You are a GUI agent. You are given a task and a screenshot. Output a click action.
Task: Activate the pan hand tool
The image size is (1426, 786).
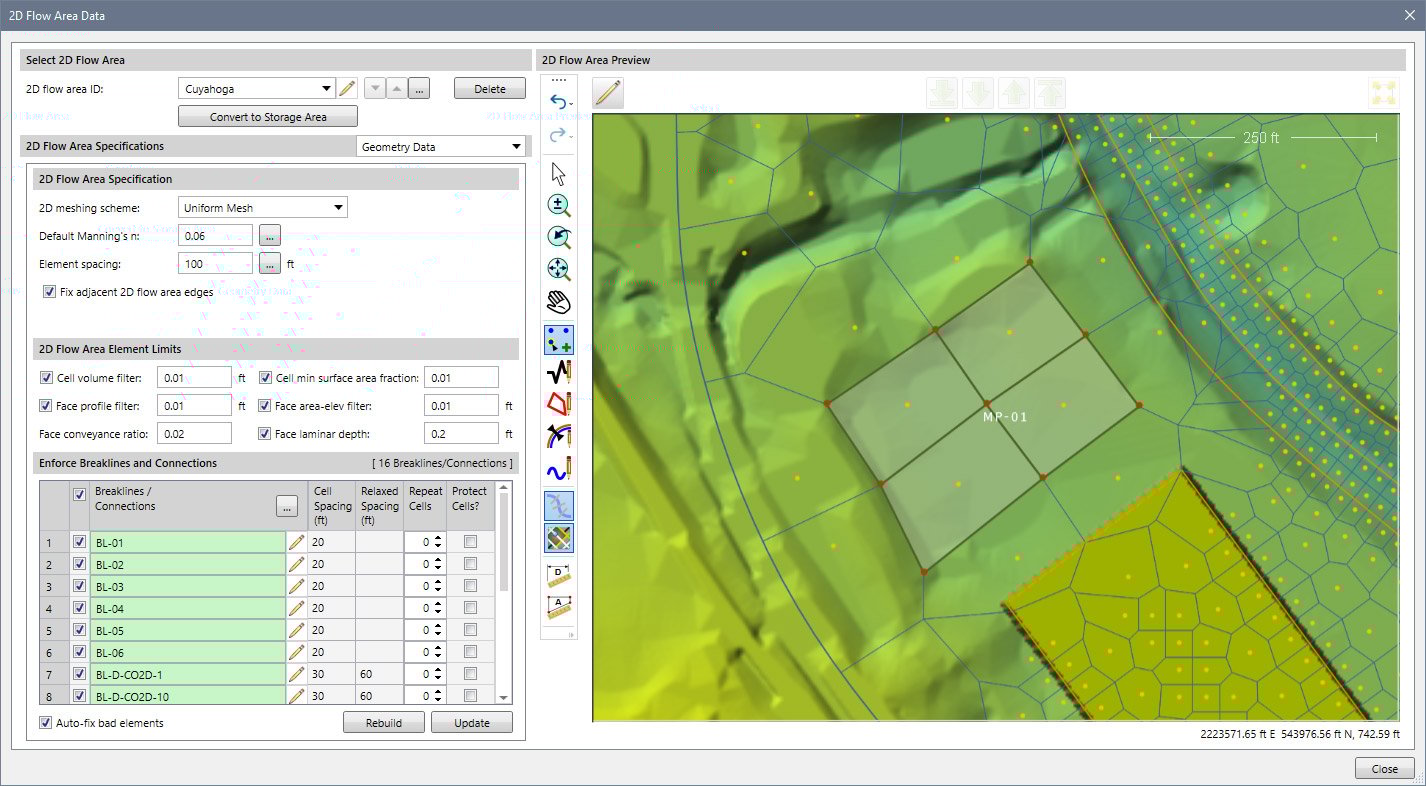559,302
